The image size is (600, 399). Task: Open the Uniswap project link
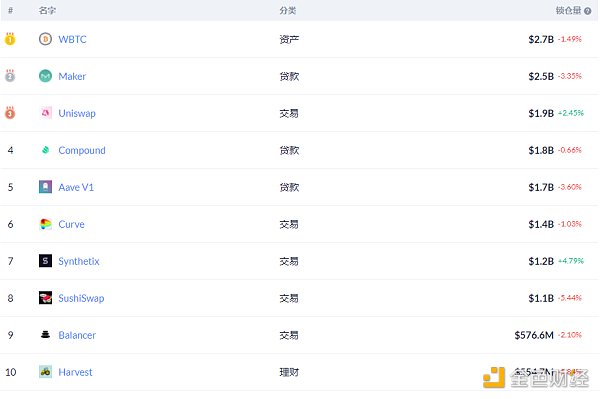click(77, 114)
